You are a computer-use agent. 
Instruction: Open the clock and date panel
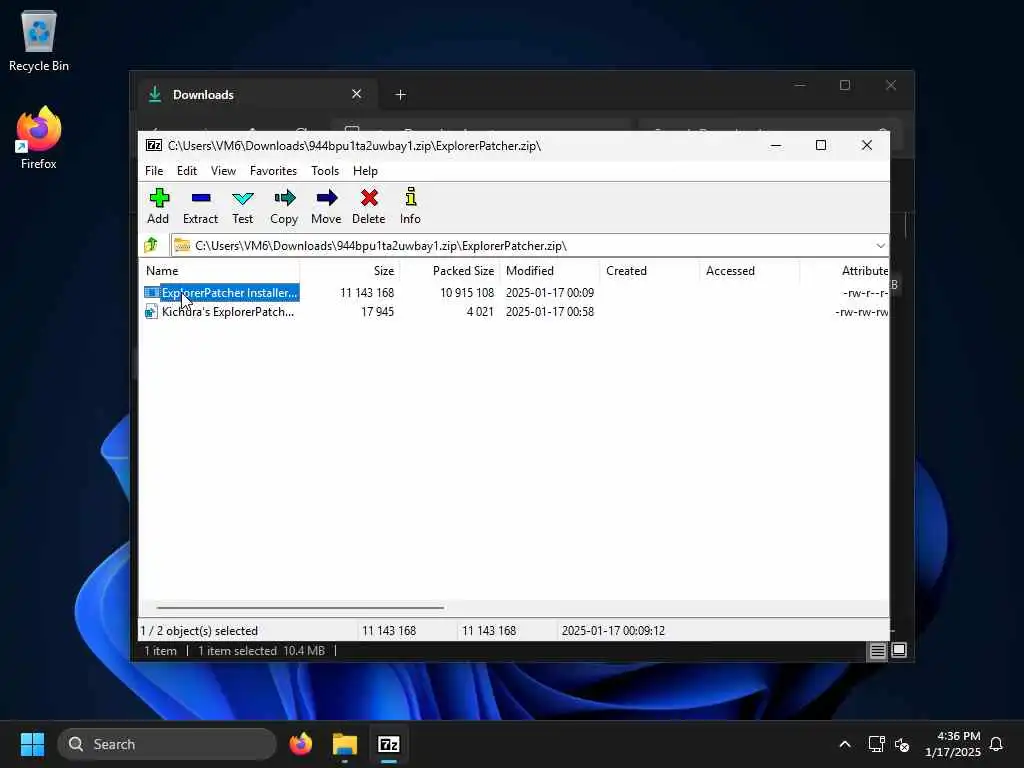[952, 744]
